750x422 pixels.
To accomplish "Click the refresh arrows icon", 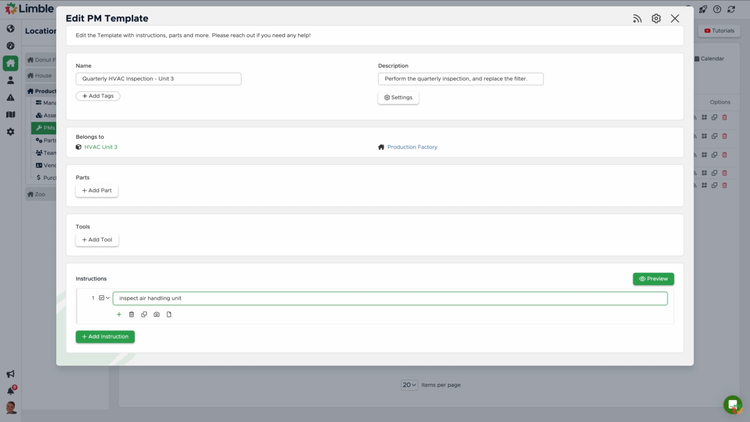I will pyautogui.click(x=731, y=9).
